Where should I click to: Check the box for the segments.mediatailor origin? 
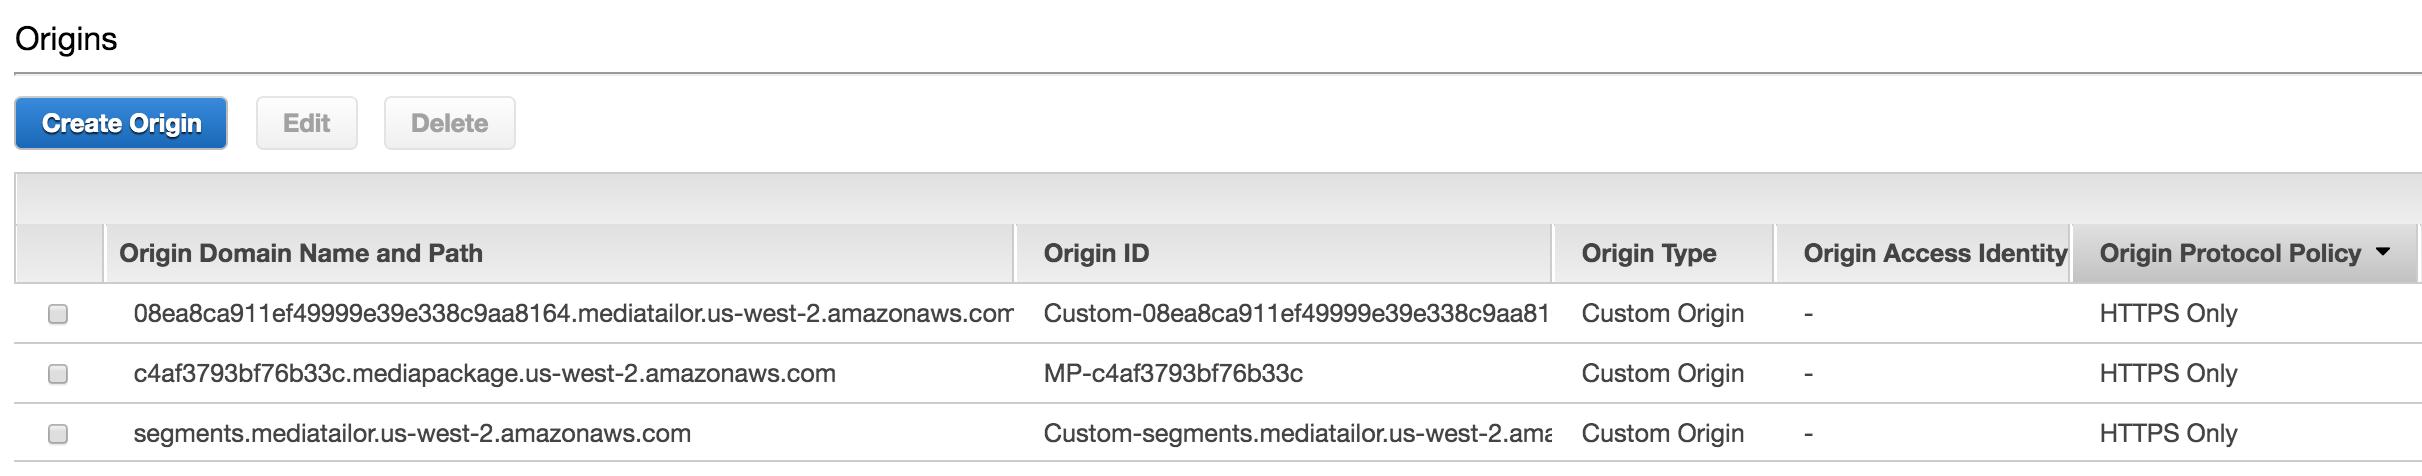pyautogui.click(x=58, y=434)
